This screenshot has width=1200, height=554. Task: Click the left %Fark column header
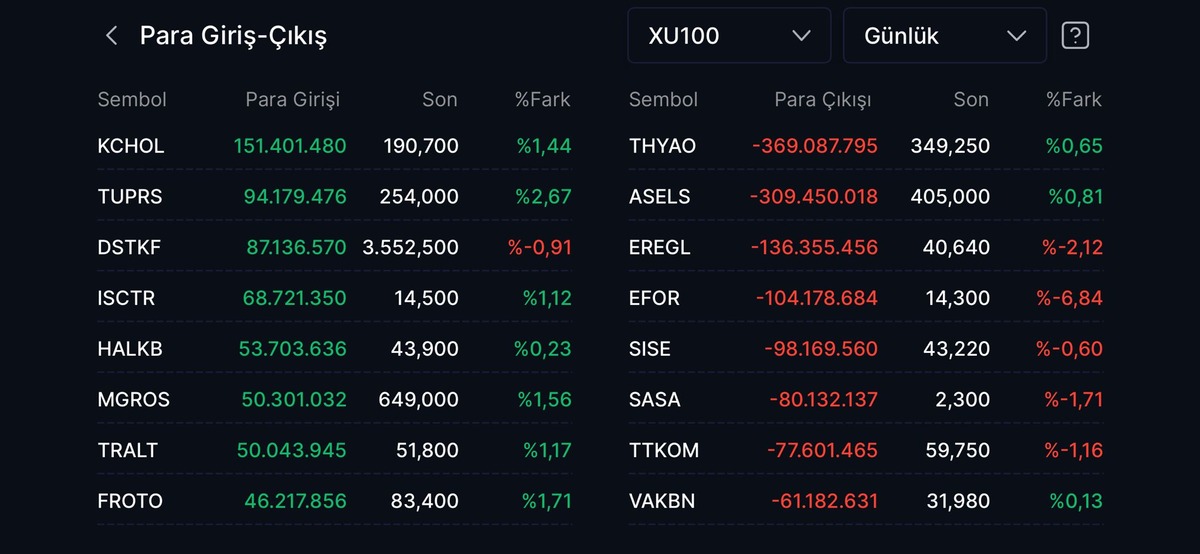[543, 99]
